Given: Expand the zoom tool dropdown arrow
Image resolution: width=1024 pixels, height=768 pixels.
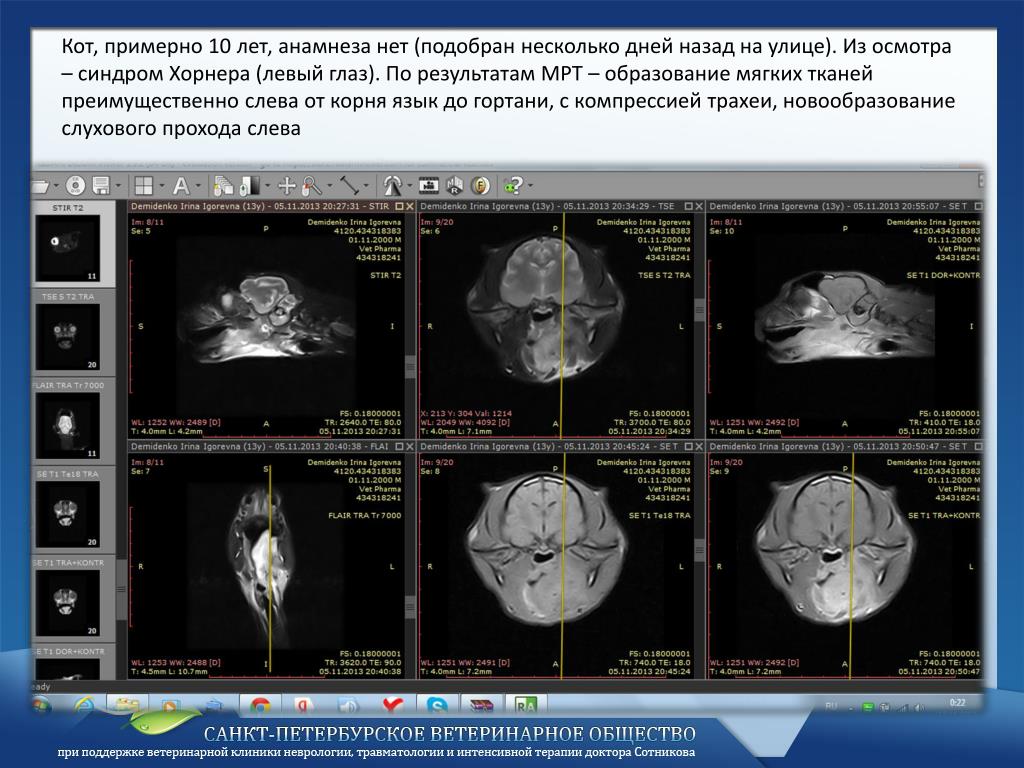Looking at the screenshot, I should click(x=329, y=186).
